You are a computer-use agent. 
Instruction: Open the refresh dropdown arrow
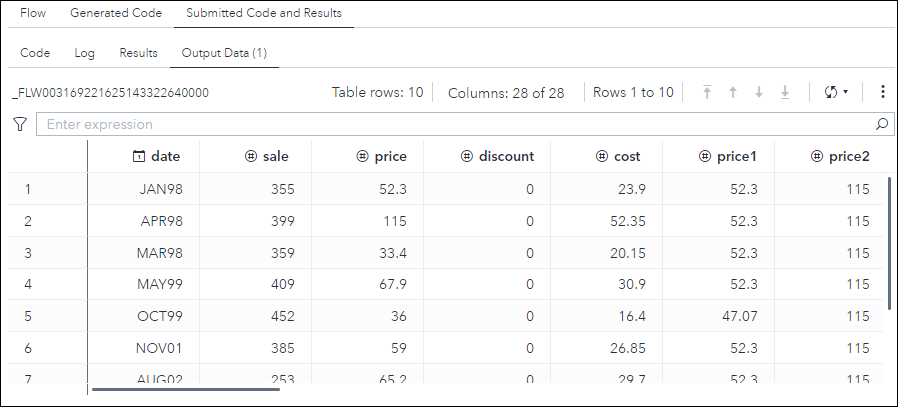[x=846, y=92]
